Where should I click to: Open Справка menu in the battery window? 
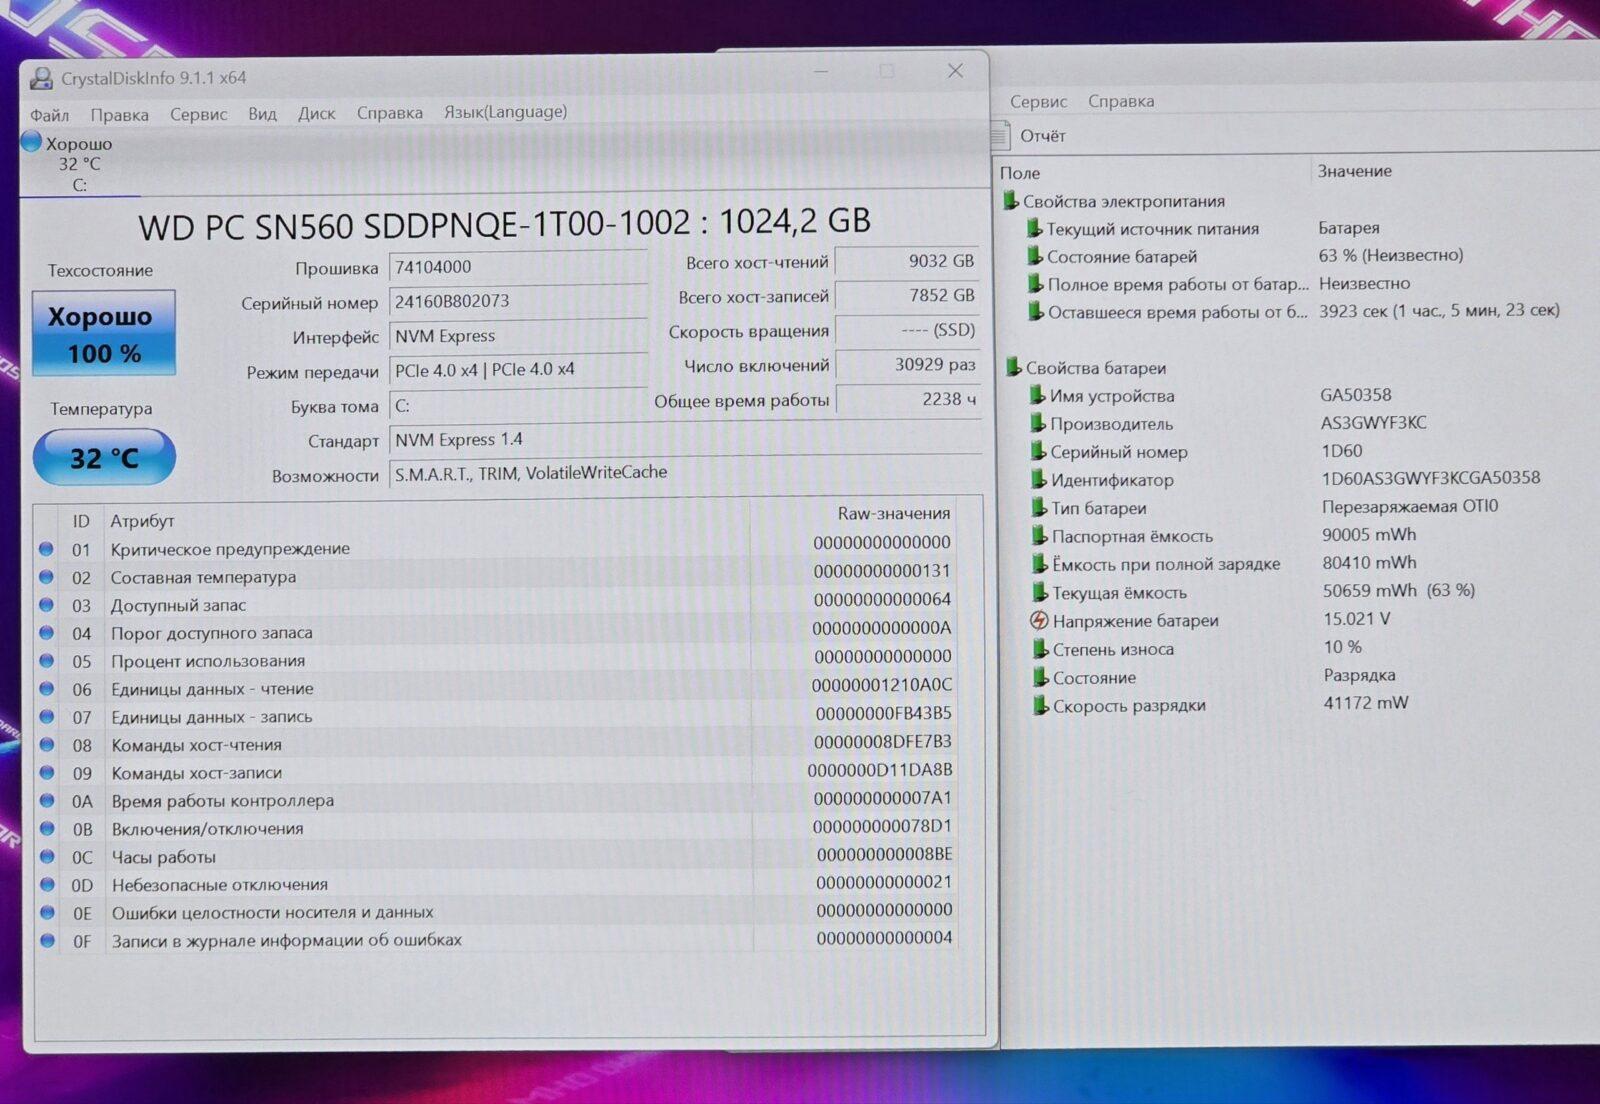(1121, 101)
